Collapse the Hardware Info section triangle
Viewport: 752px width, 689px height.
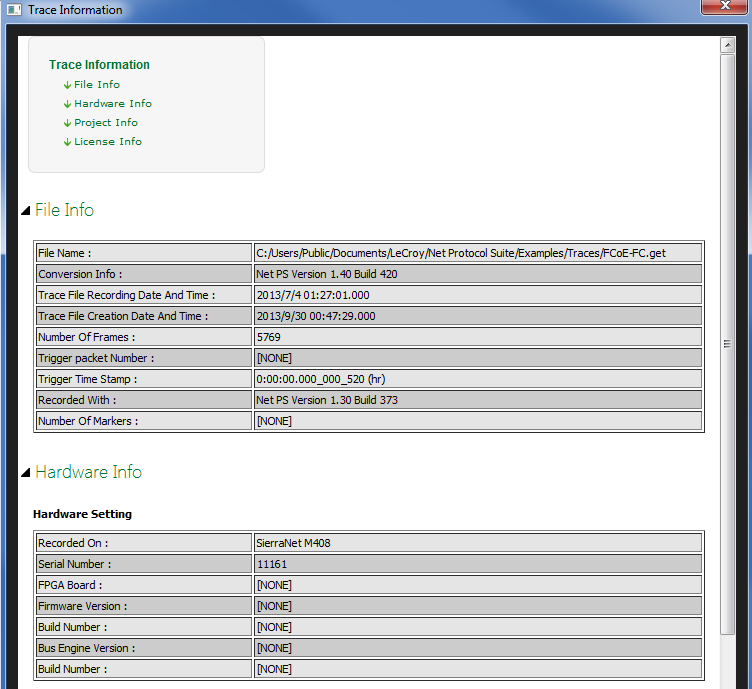point(26,472)
